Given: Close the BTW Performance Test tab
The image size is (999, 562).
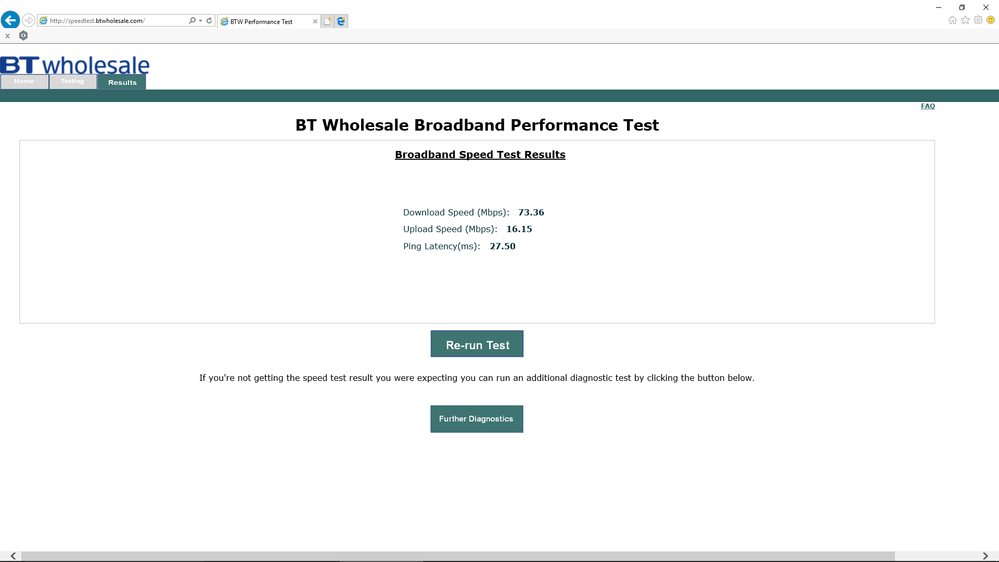Looking at the screenshot, I should (315, 21).
